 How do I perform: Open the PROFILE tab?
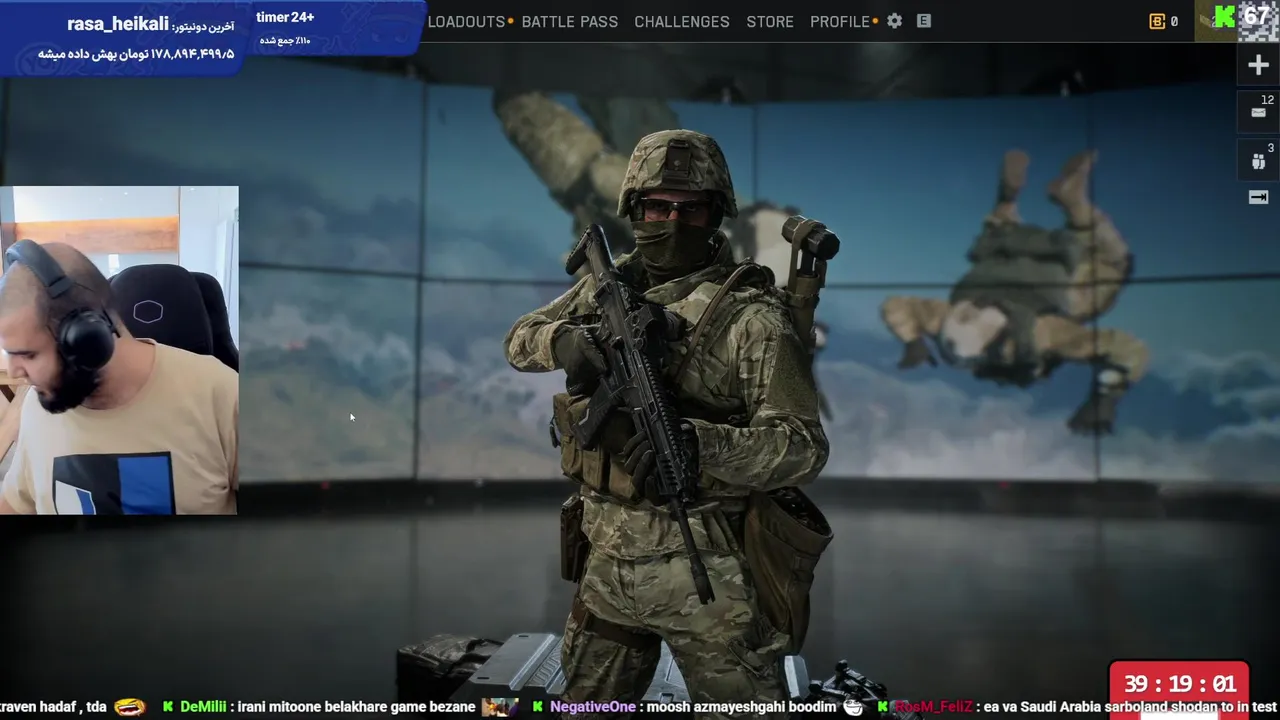pyautogui.click(x=840, y=21)
